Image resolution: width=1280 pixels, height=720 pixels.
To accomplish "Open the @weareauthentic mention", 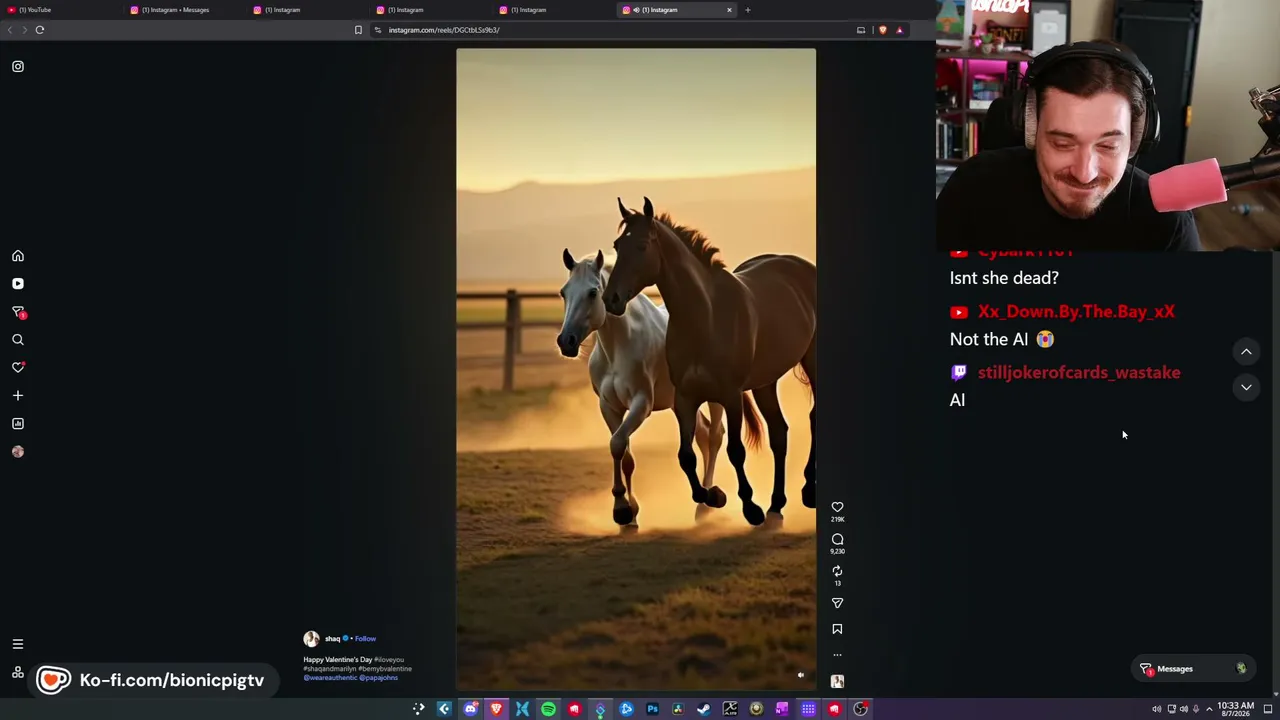I will (330, 678).
